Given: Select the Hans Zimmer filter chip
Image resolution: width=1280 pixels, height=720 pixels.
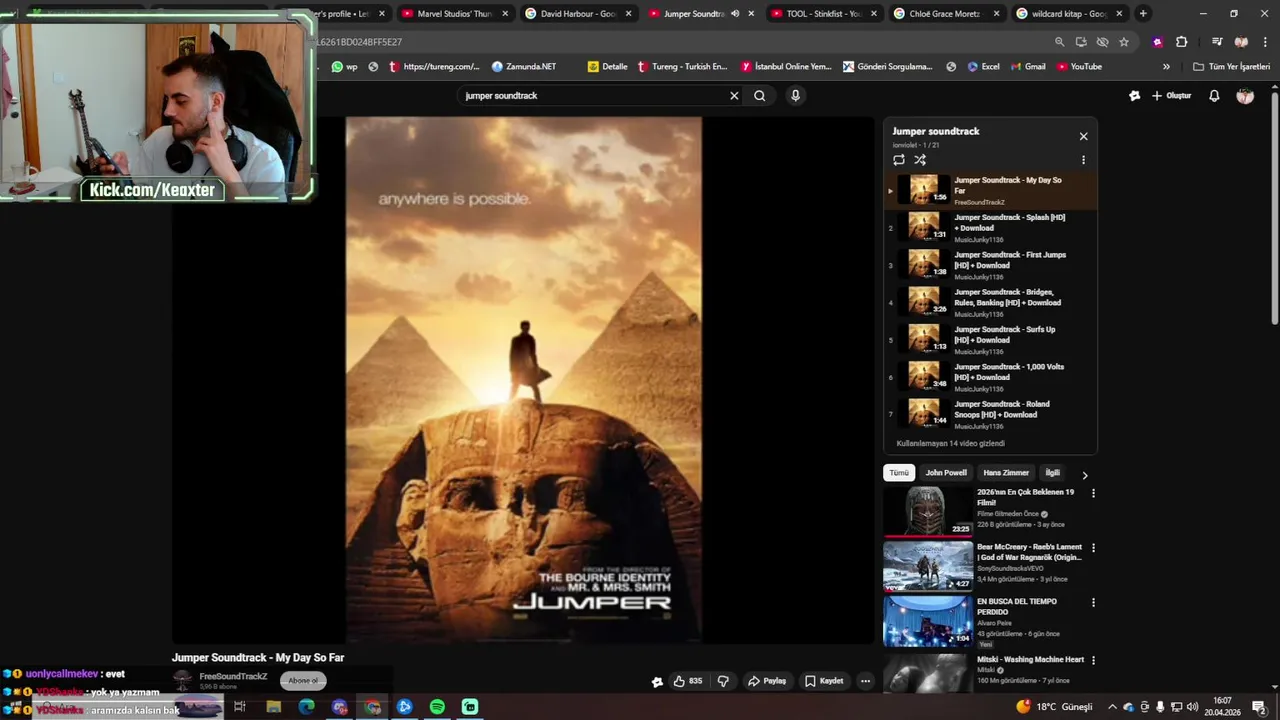Looking at the screenshot, I should pyautogui.click(x=1006, y=473).
